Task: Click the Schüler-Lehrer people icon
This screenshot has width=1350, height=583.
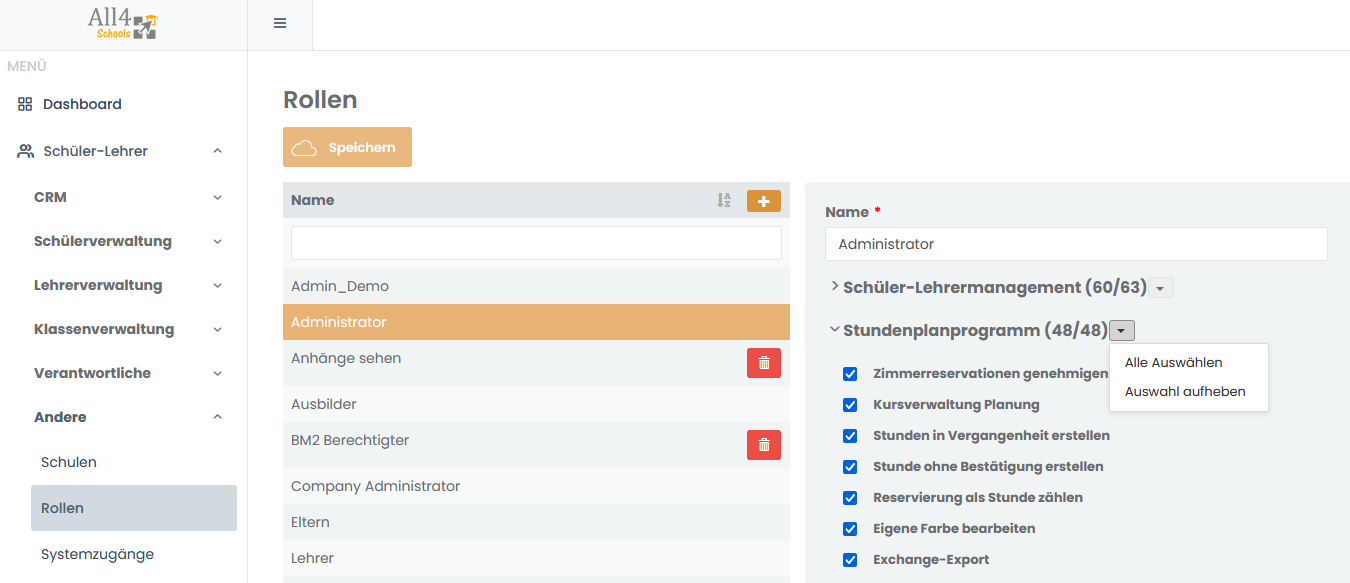Action: tap(25, 151)
